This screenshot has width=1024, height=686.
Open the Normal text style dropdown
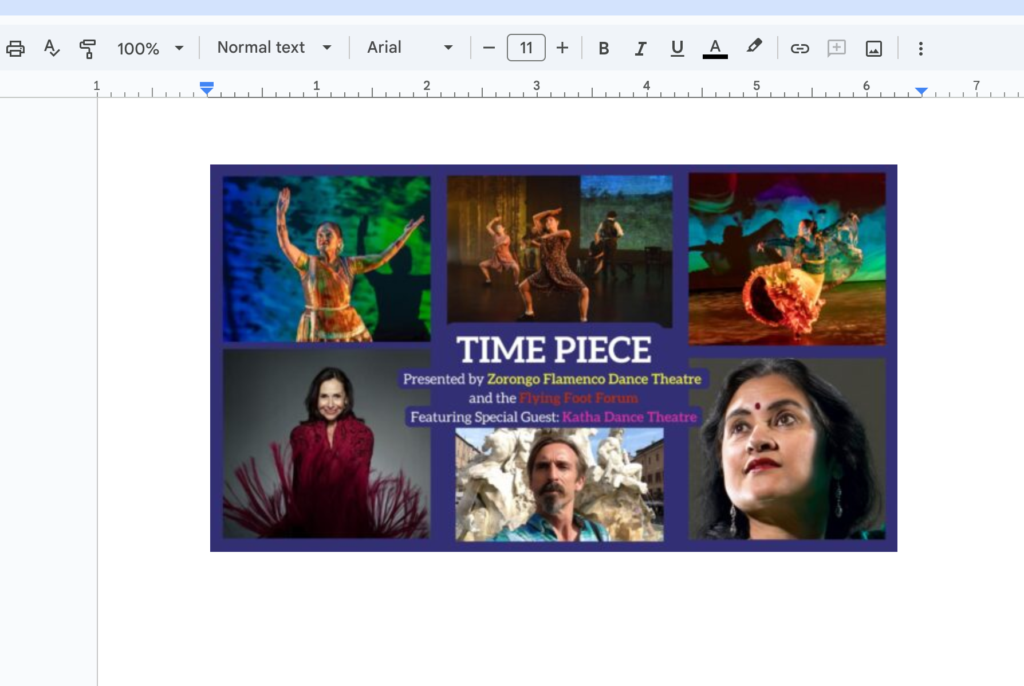coord(274,48)
